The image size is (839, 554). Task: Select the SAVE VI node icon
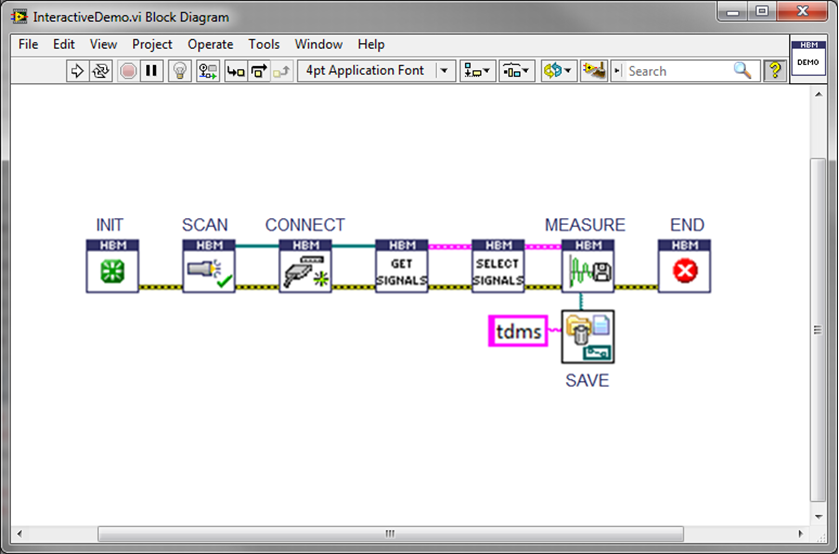coord(588,336)
